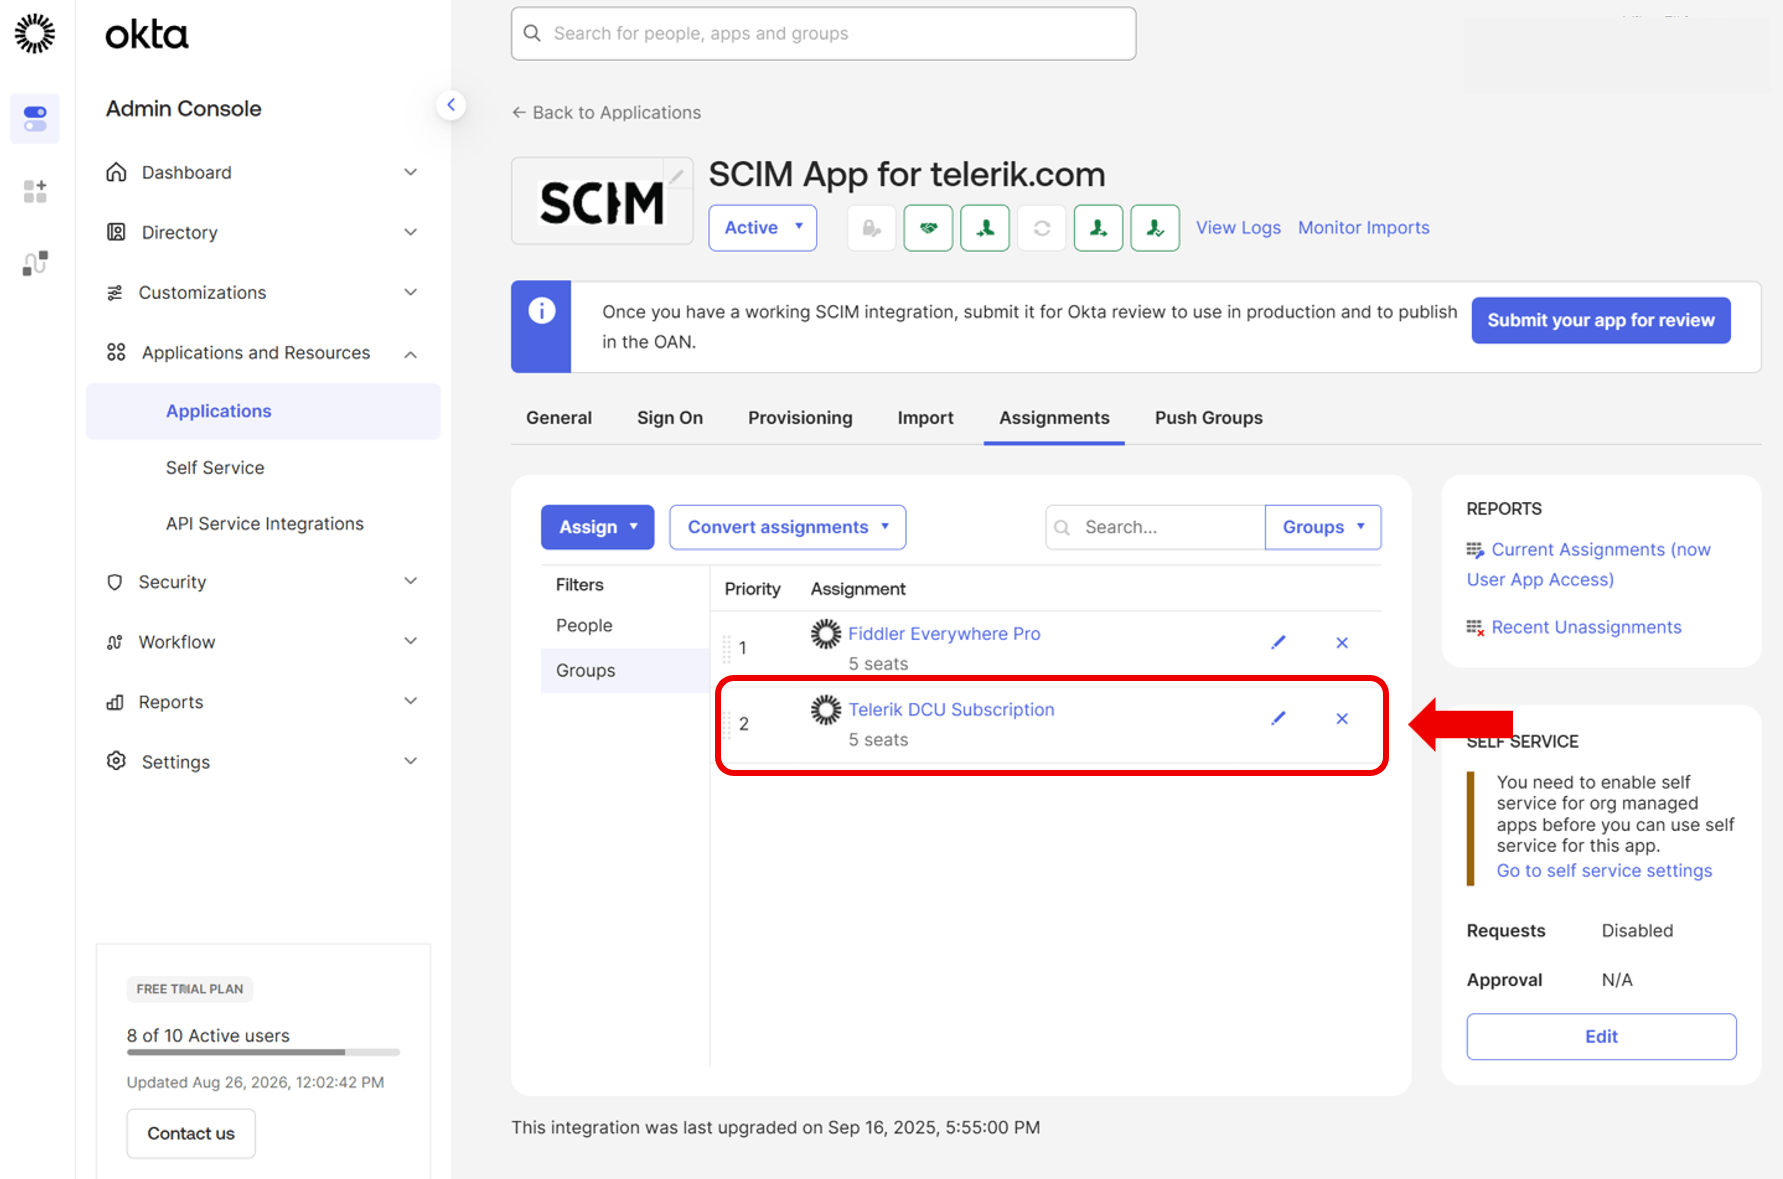Screen dimensions: 1783x1179
Task: Expand the Workflow menu chevron
Action: coord(410,641)
